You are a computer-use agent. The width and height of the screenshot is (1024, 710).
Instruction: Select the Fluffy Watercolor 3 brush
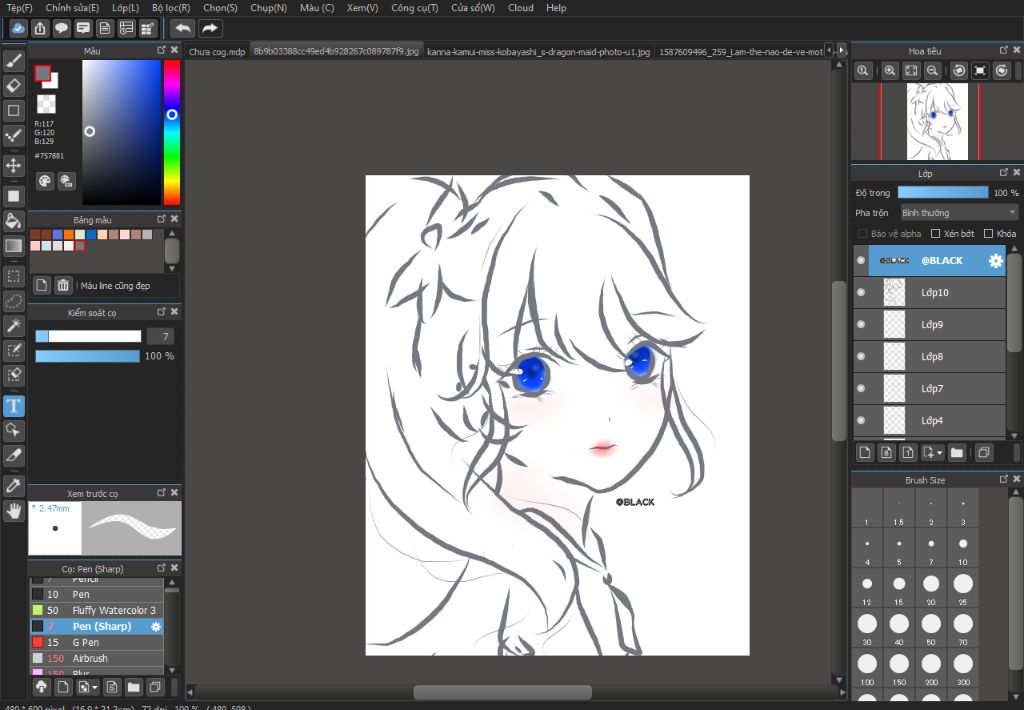coord(97,610)
